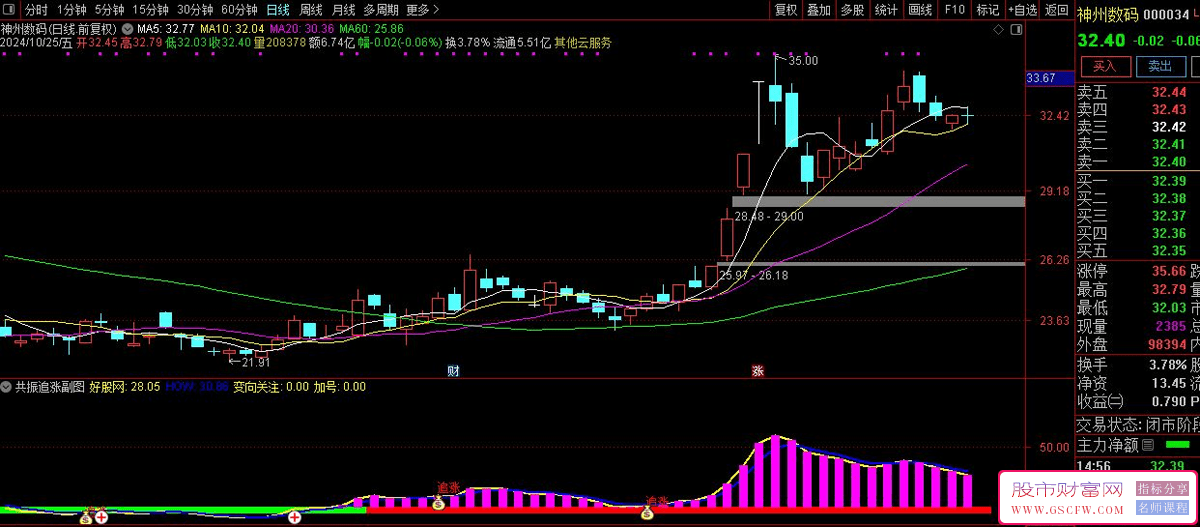Image resolution: width=1200 pixels, height=527 pixels.
Task: Click the 涨 marker below candles
Action: click(x=758, y=371)
